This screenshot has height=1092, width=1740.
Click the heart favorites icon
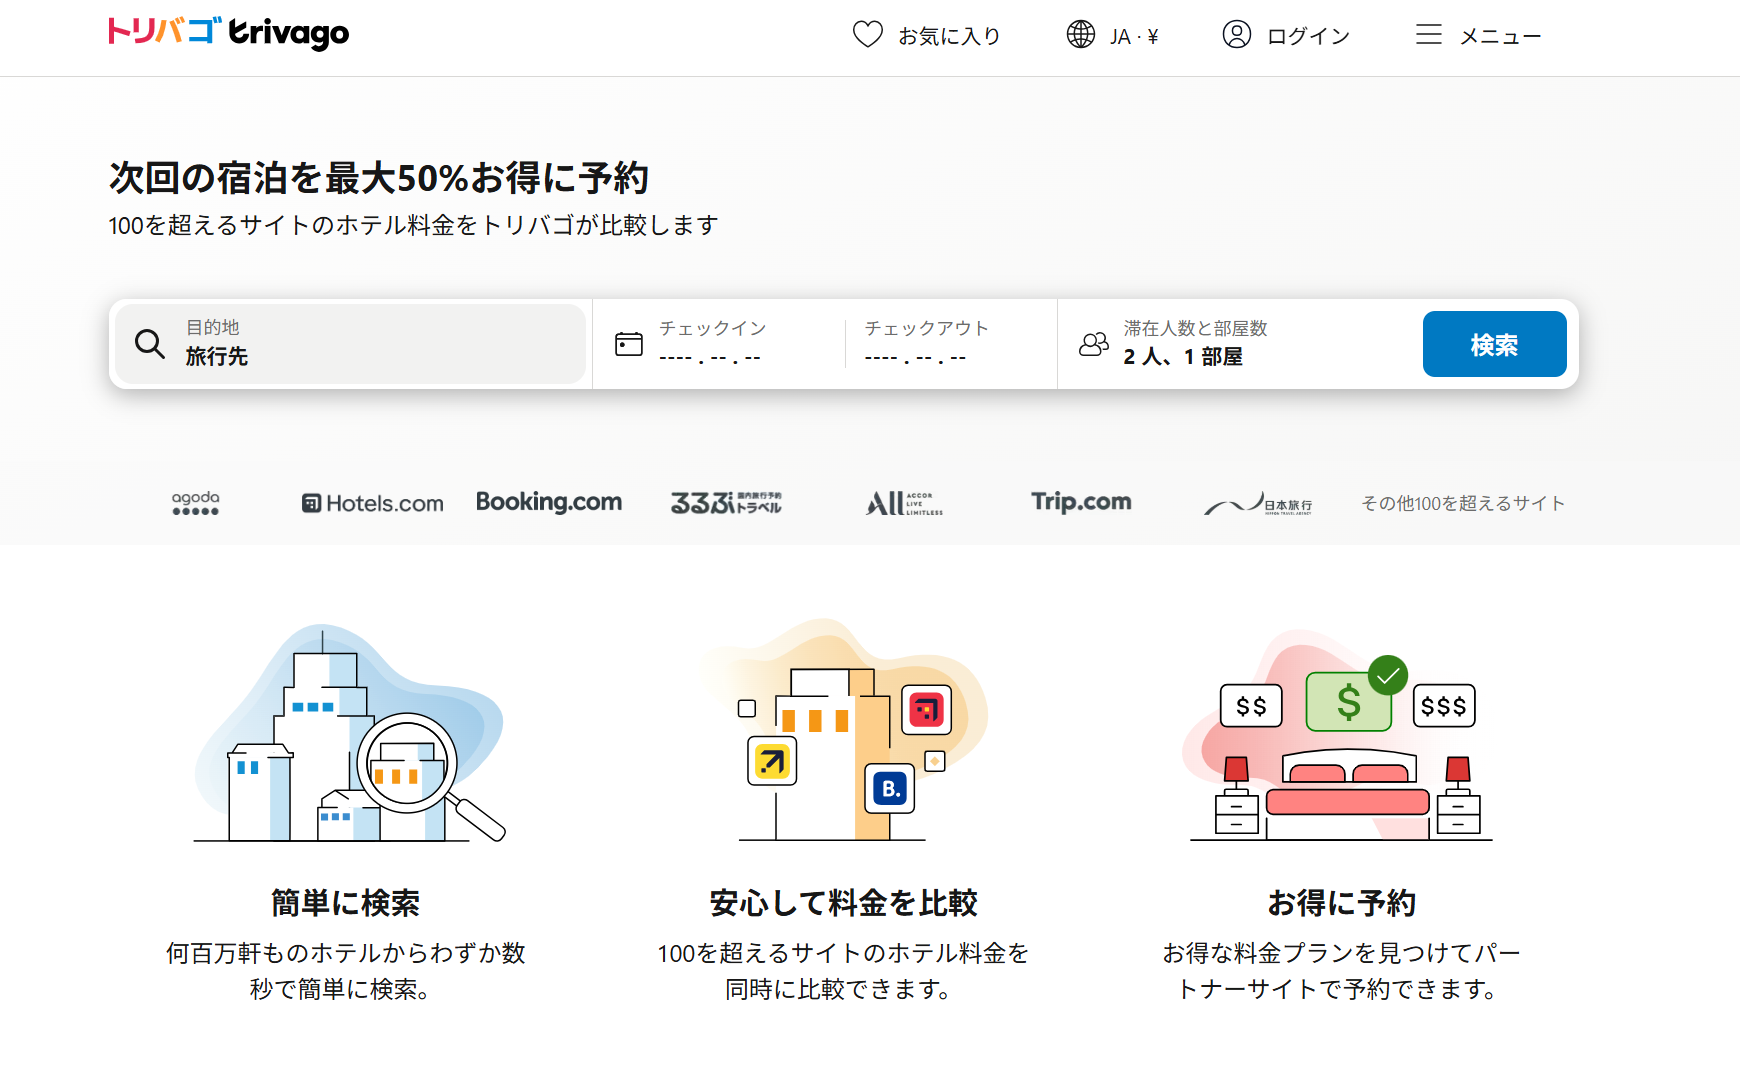click(867, 35)
